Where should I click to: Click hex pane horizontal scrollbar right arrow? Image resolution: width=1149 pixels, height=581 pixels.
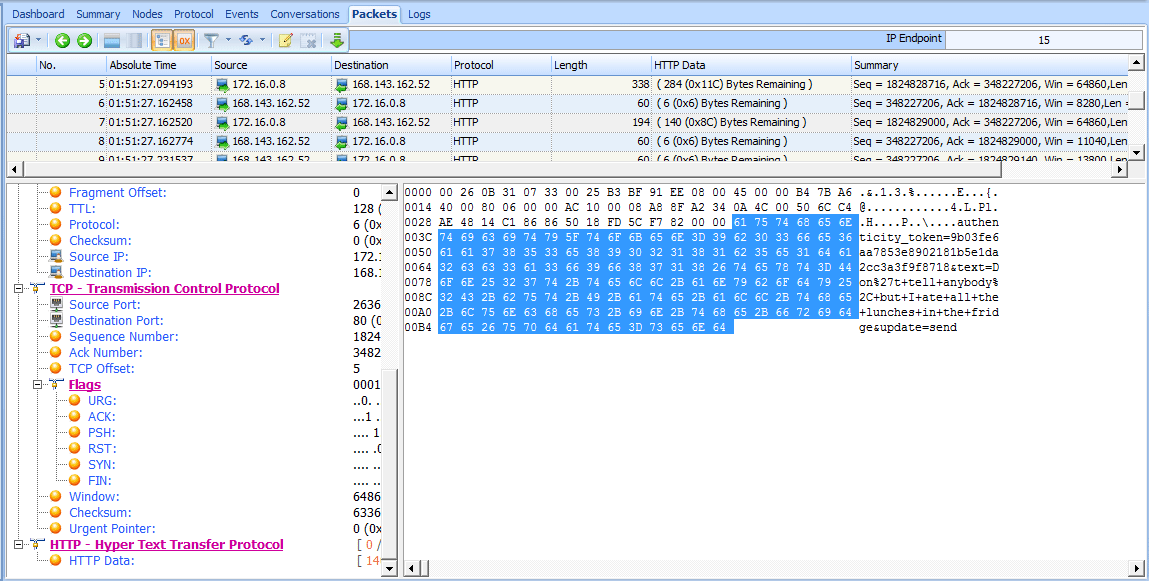click(1136, 568)
